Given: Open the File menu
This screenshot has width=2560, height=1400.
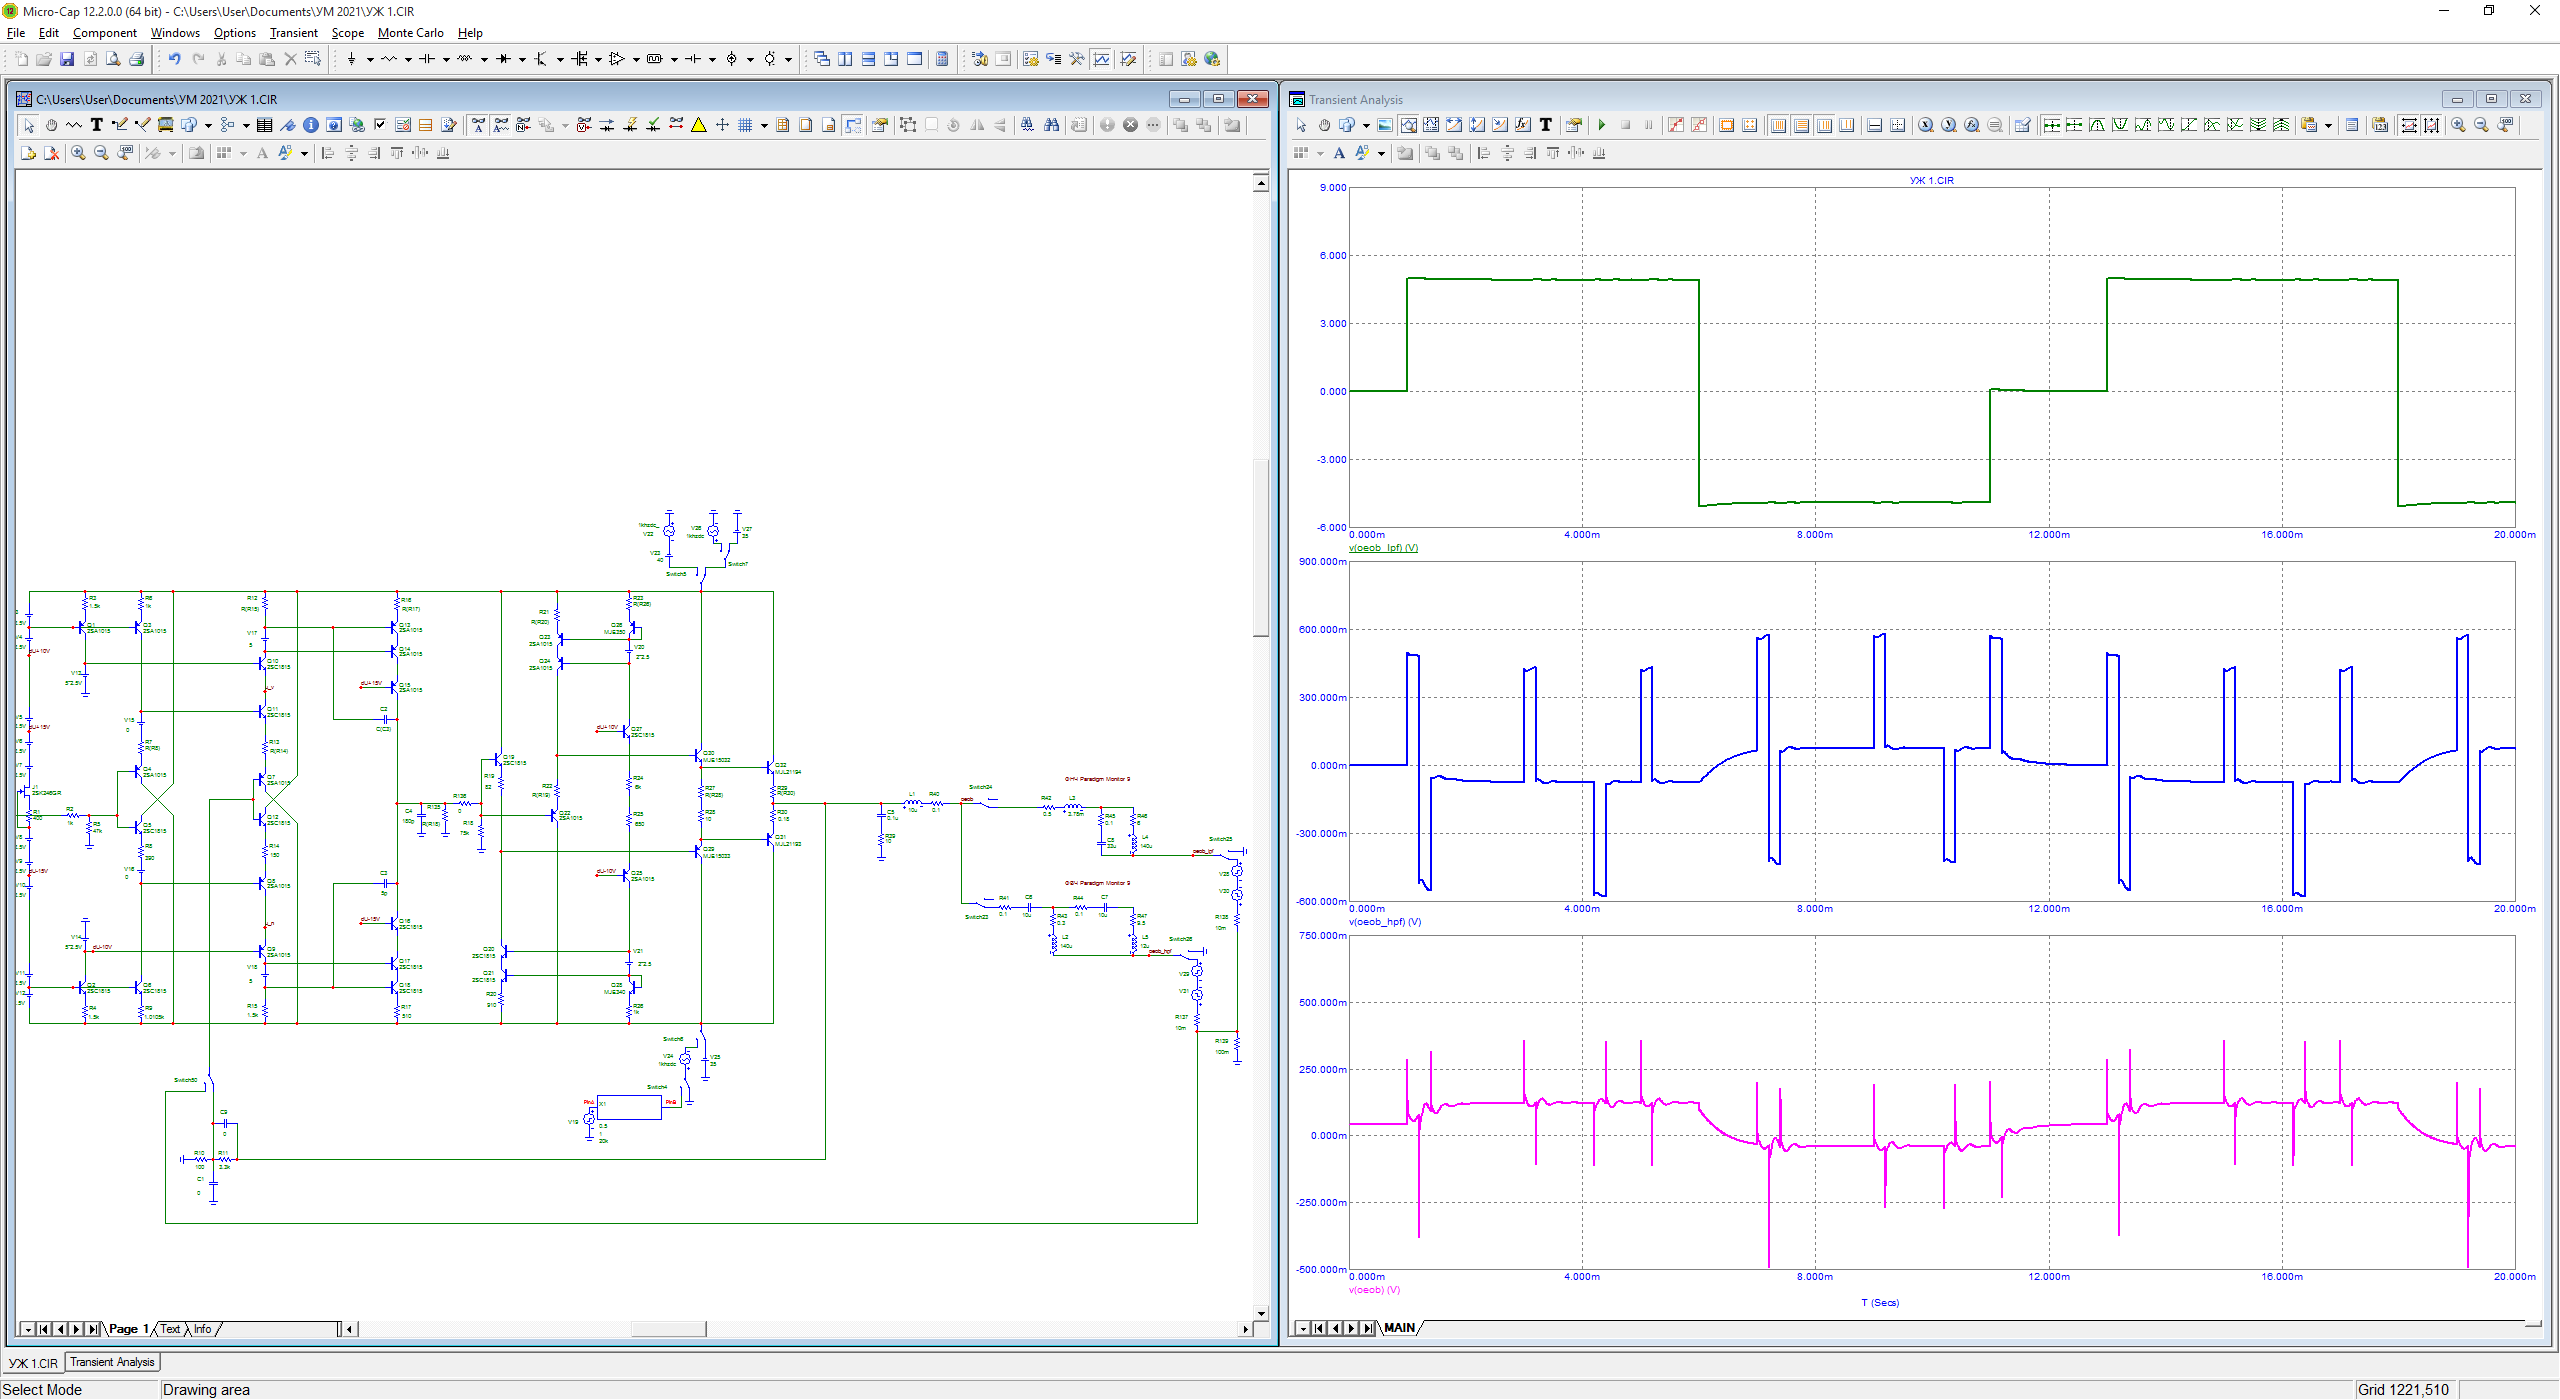Looking at the screenshot, I should pyautogui.click(x=16, y=33).
